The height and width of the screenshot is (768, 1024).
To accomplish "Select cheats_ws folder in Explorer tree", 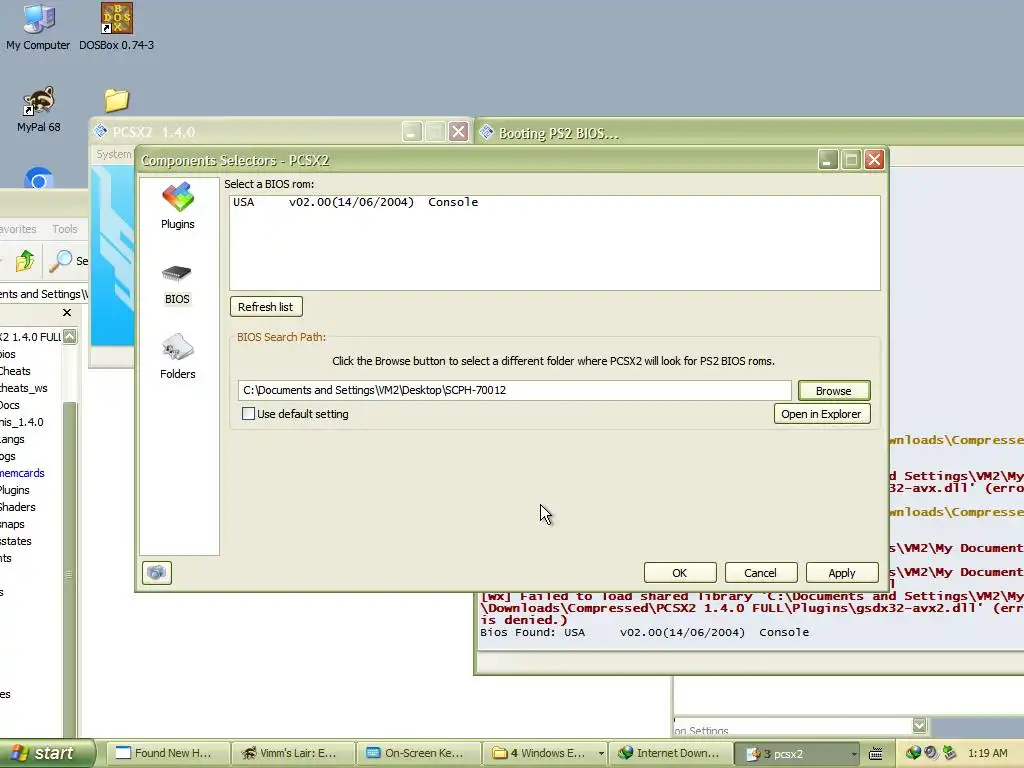I will tap(24, 388).
